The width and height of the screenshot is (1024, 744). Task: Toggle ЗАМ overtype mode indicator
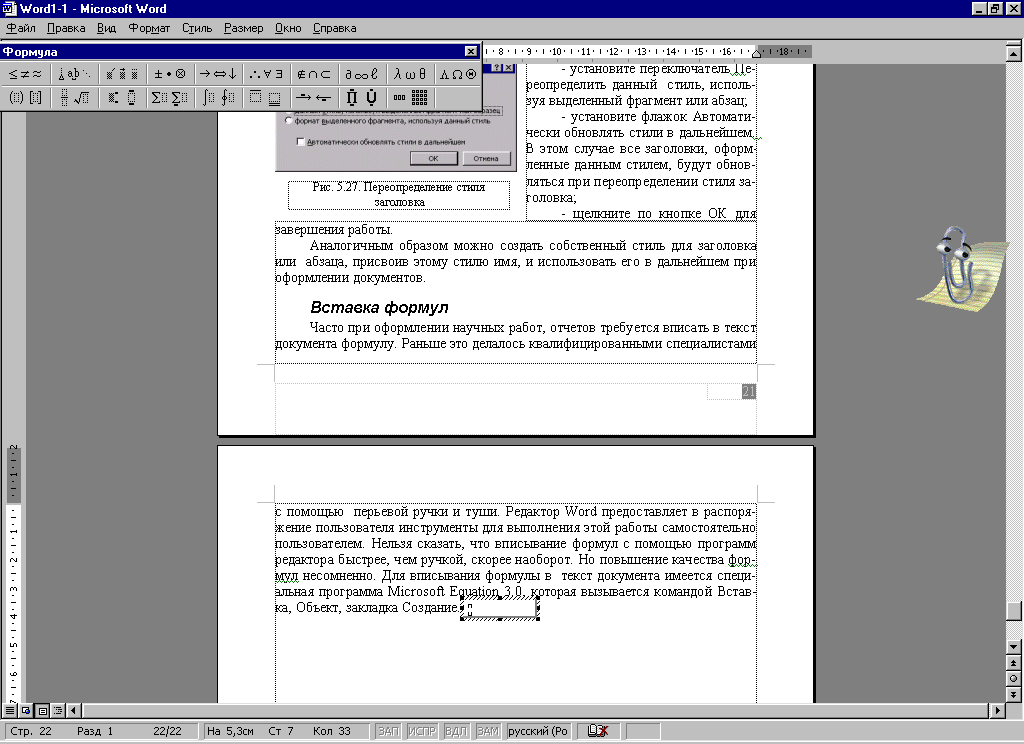click(487, 731)
